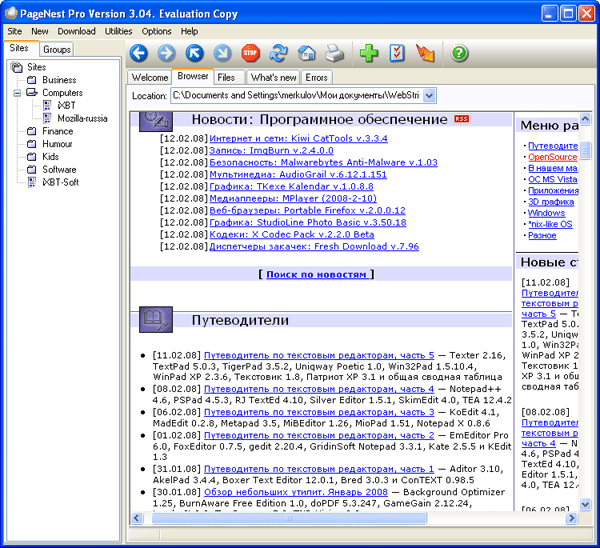Open the *nix-like OS side link
The height and width of the screenshot is (548, 600).
(x=550, y=224)
